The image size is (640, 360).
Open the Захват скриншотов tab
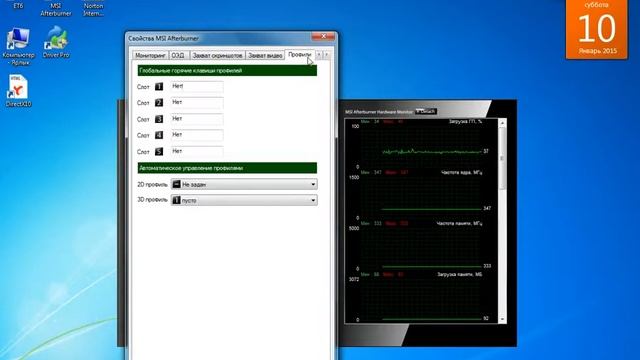pyautogui.click(x=218, y=55)
